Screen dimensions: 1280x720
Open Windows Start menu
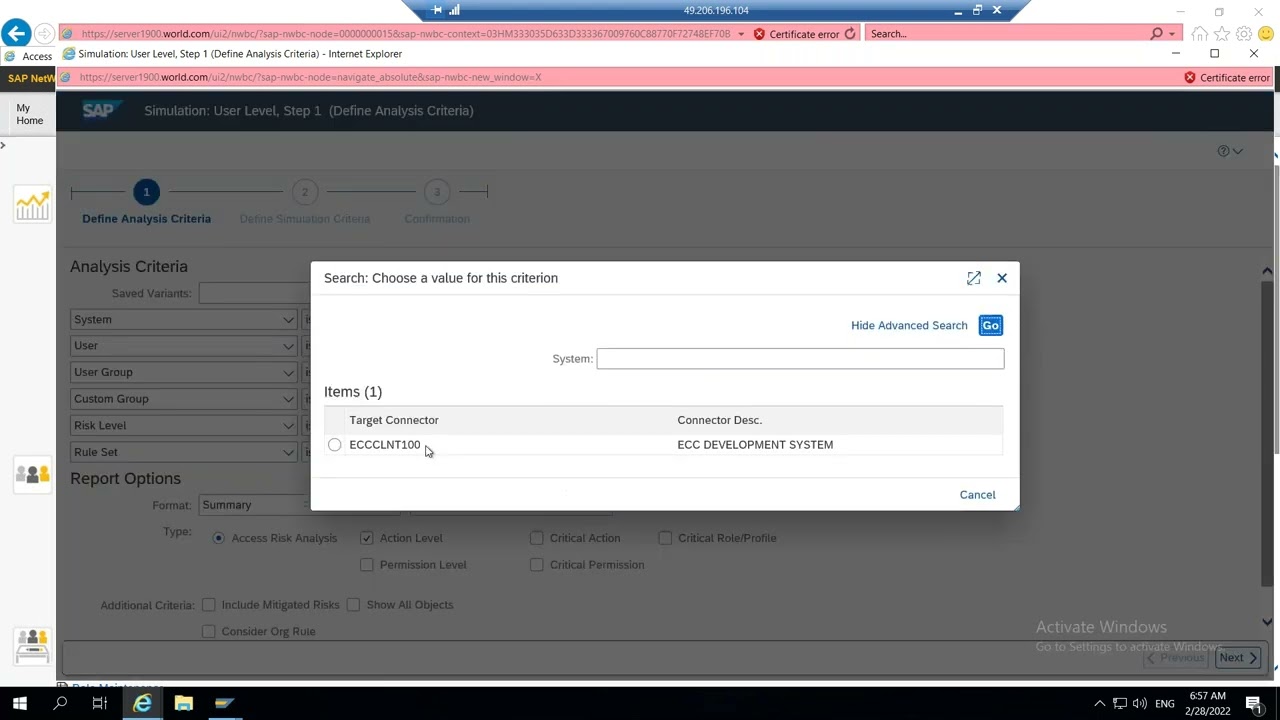[20, 703]
